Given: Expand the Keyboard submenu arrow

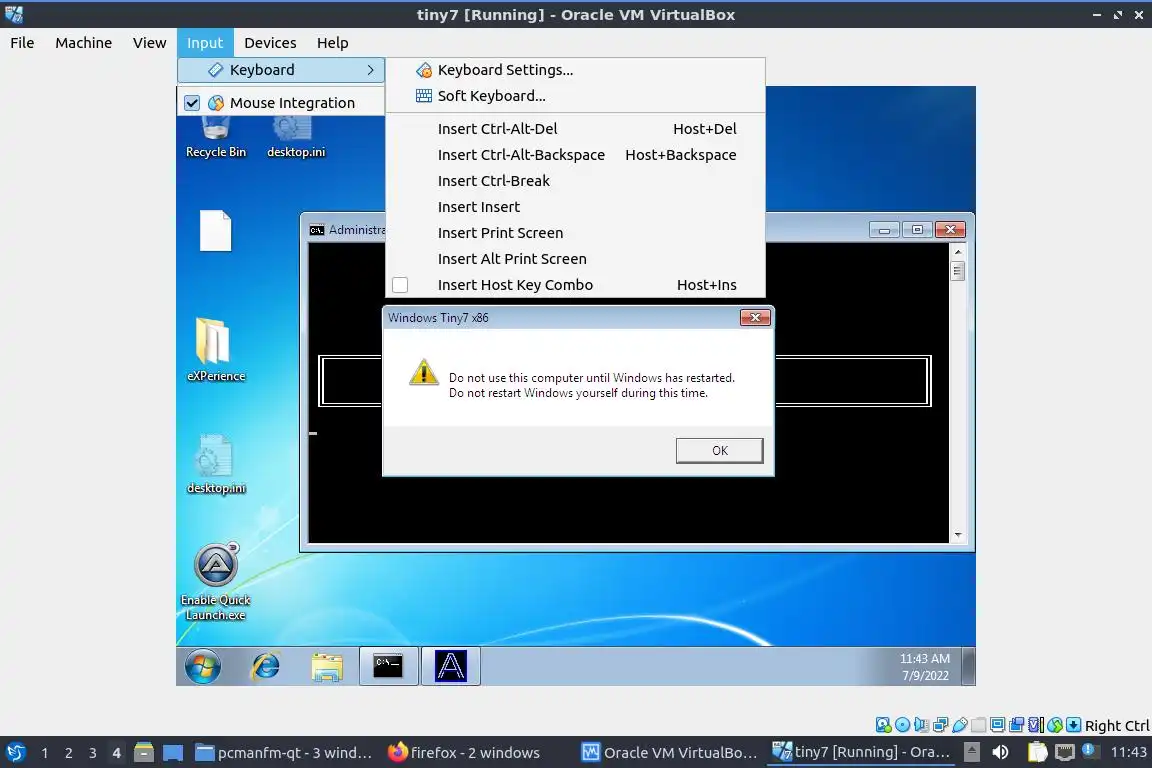Looking at the screenshot, I should tap(370, 70).
